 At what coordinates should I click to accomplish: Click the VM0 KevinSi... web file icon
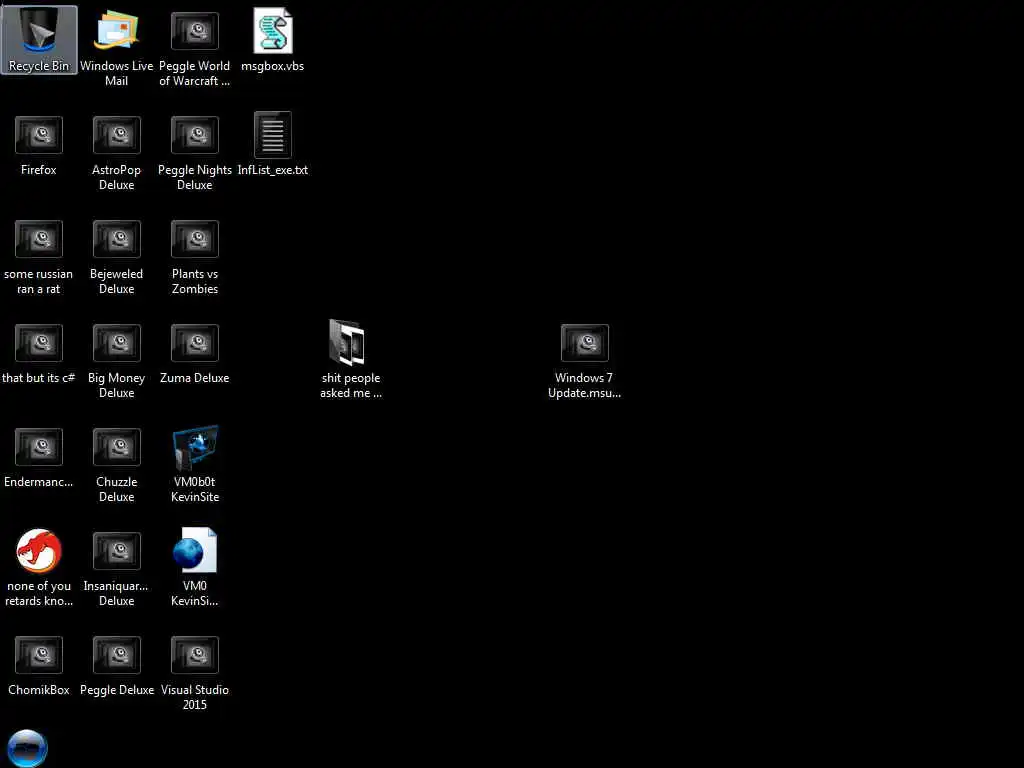(195, 568)
